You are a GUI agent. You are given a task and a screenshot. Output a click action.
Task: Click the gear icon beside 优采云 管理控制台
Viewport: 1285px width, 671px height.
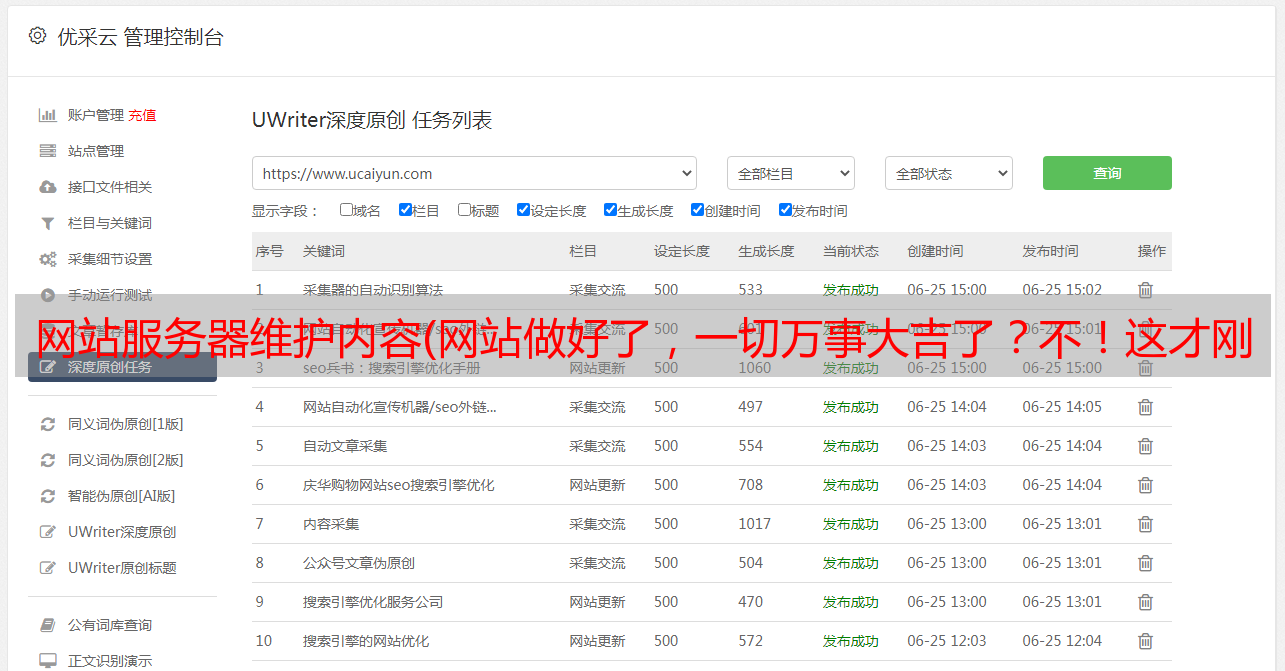(37, 36)
